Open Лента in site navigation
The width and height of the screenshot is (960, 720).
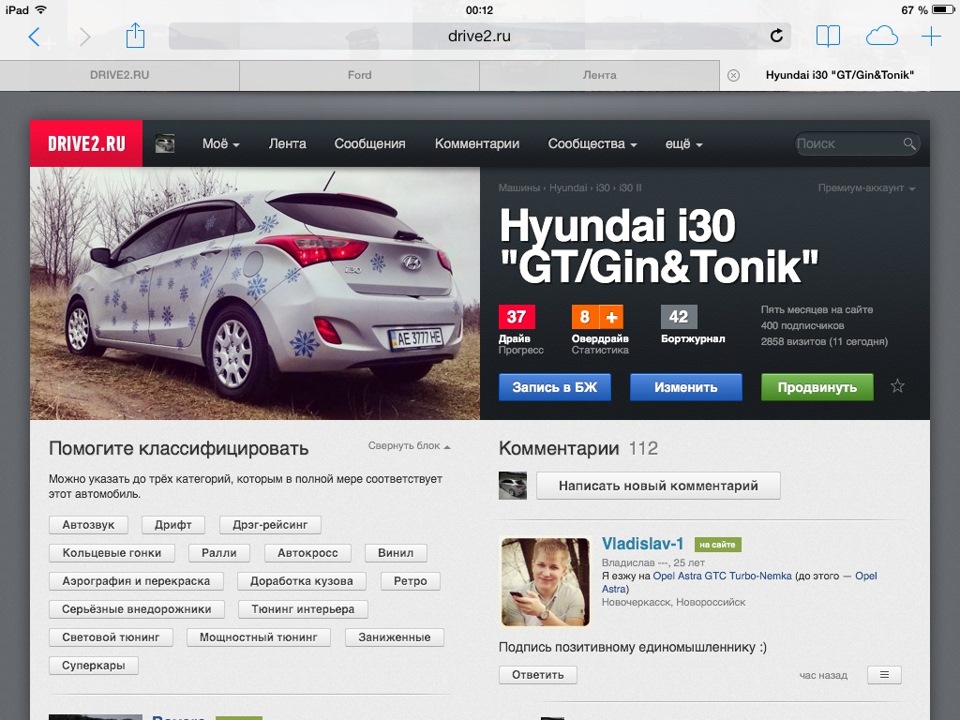[x=287, y=144]
